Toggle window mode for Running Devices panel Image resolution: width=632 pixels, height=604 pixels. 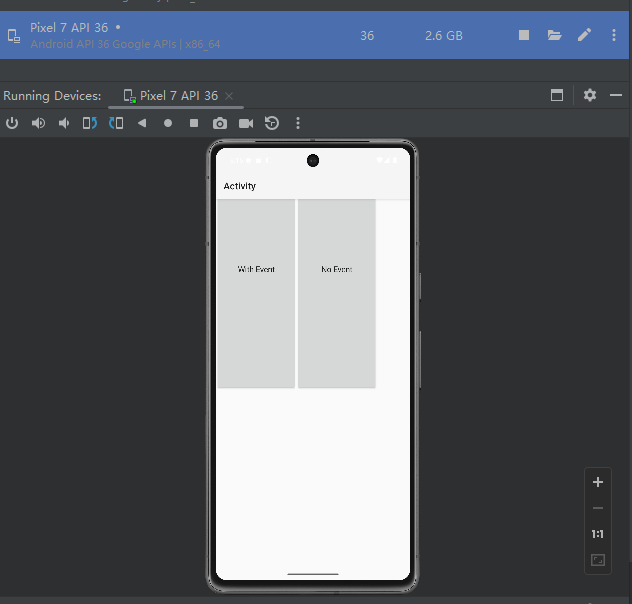click(x=557, y=95)
